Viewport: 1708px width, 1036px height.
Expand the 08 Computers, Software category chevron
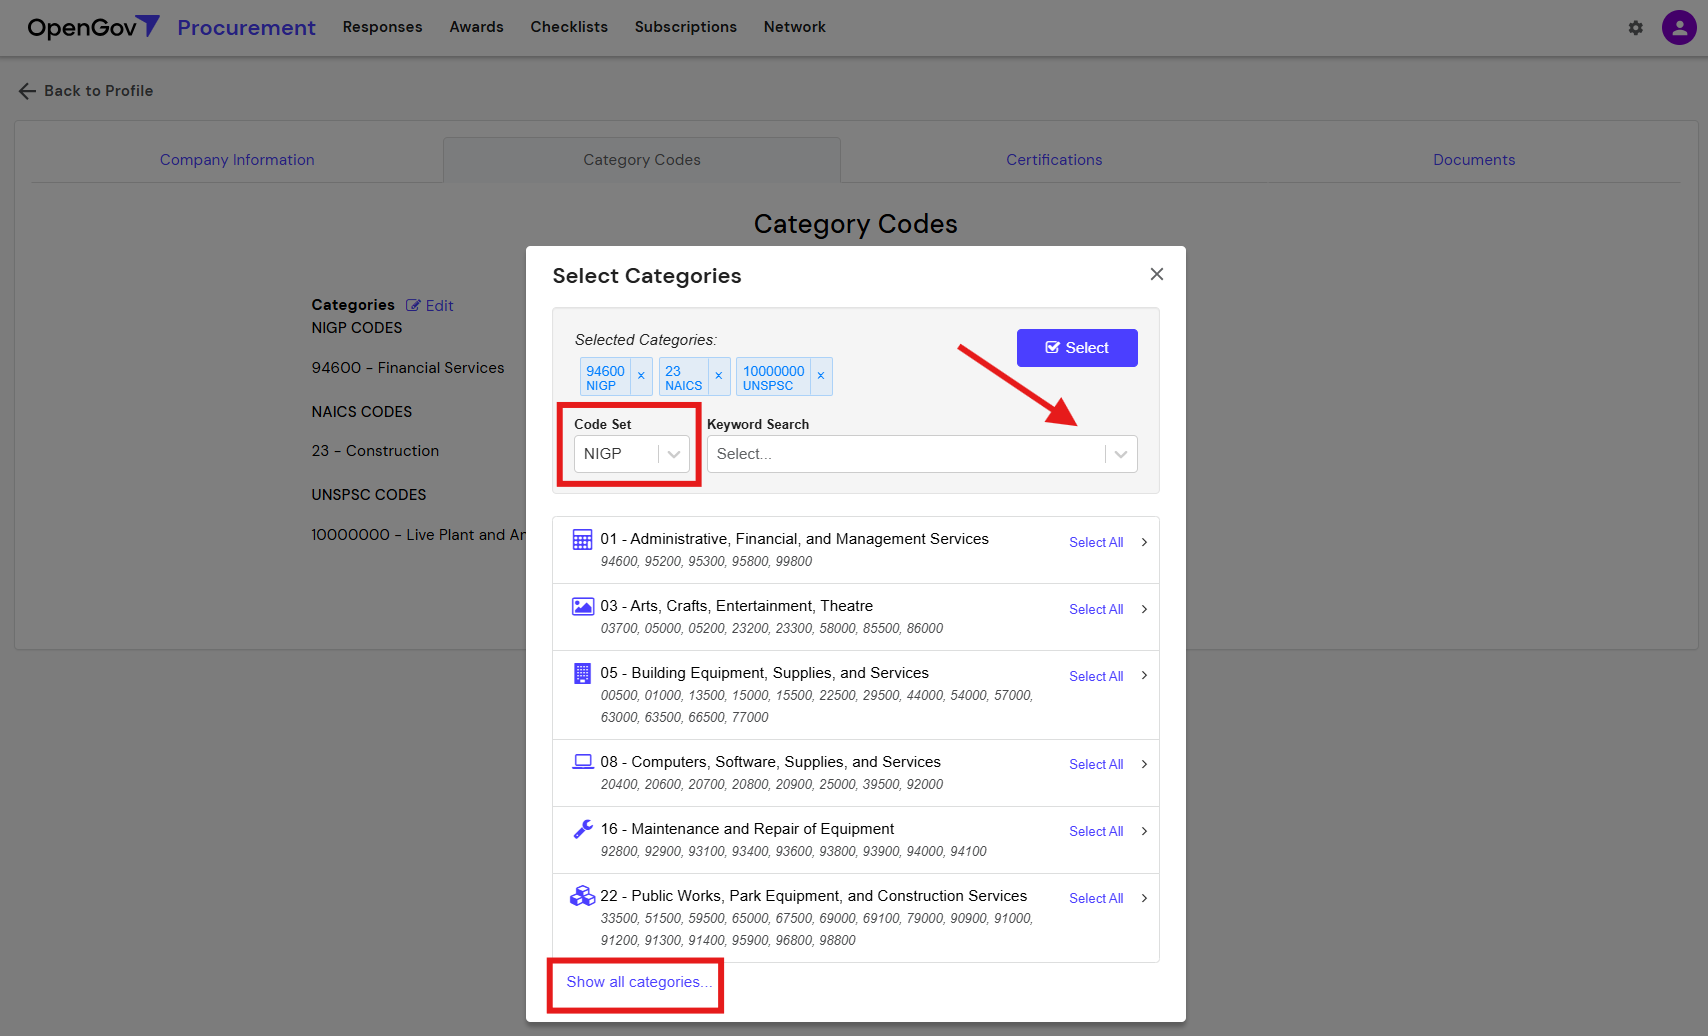(x=1144, y=764)
